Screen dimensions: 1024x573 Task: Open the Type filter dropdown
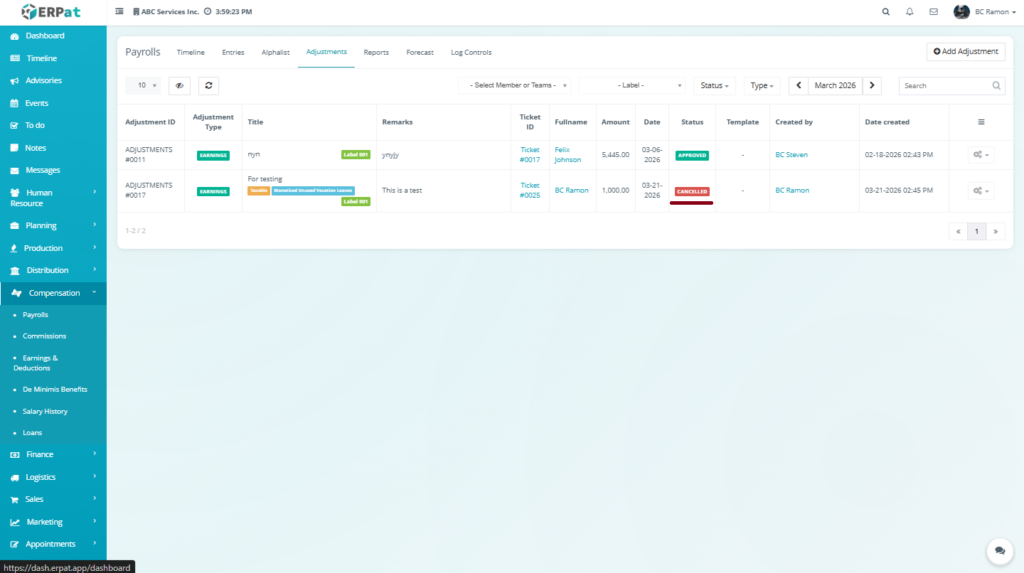click(762, 86)
